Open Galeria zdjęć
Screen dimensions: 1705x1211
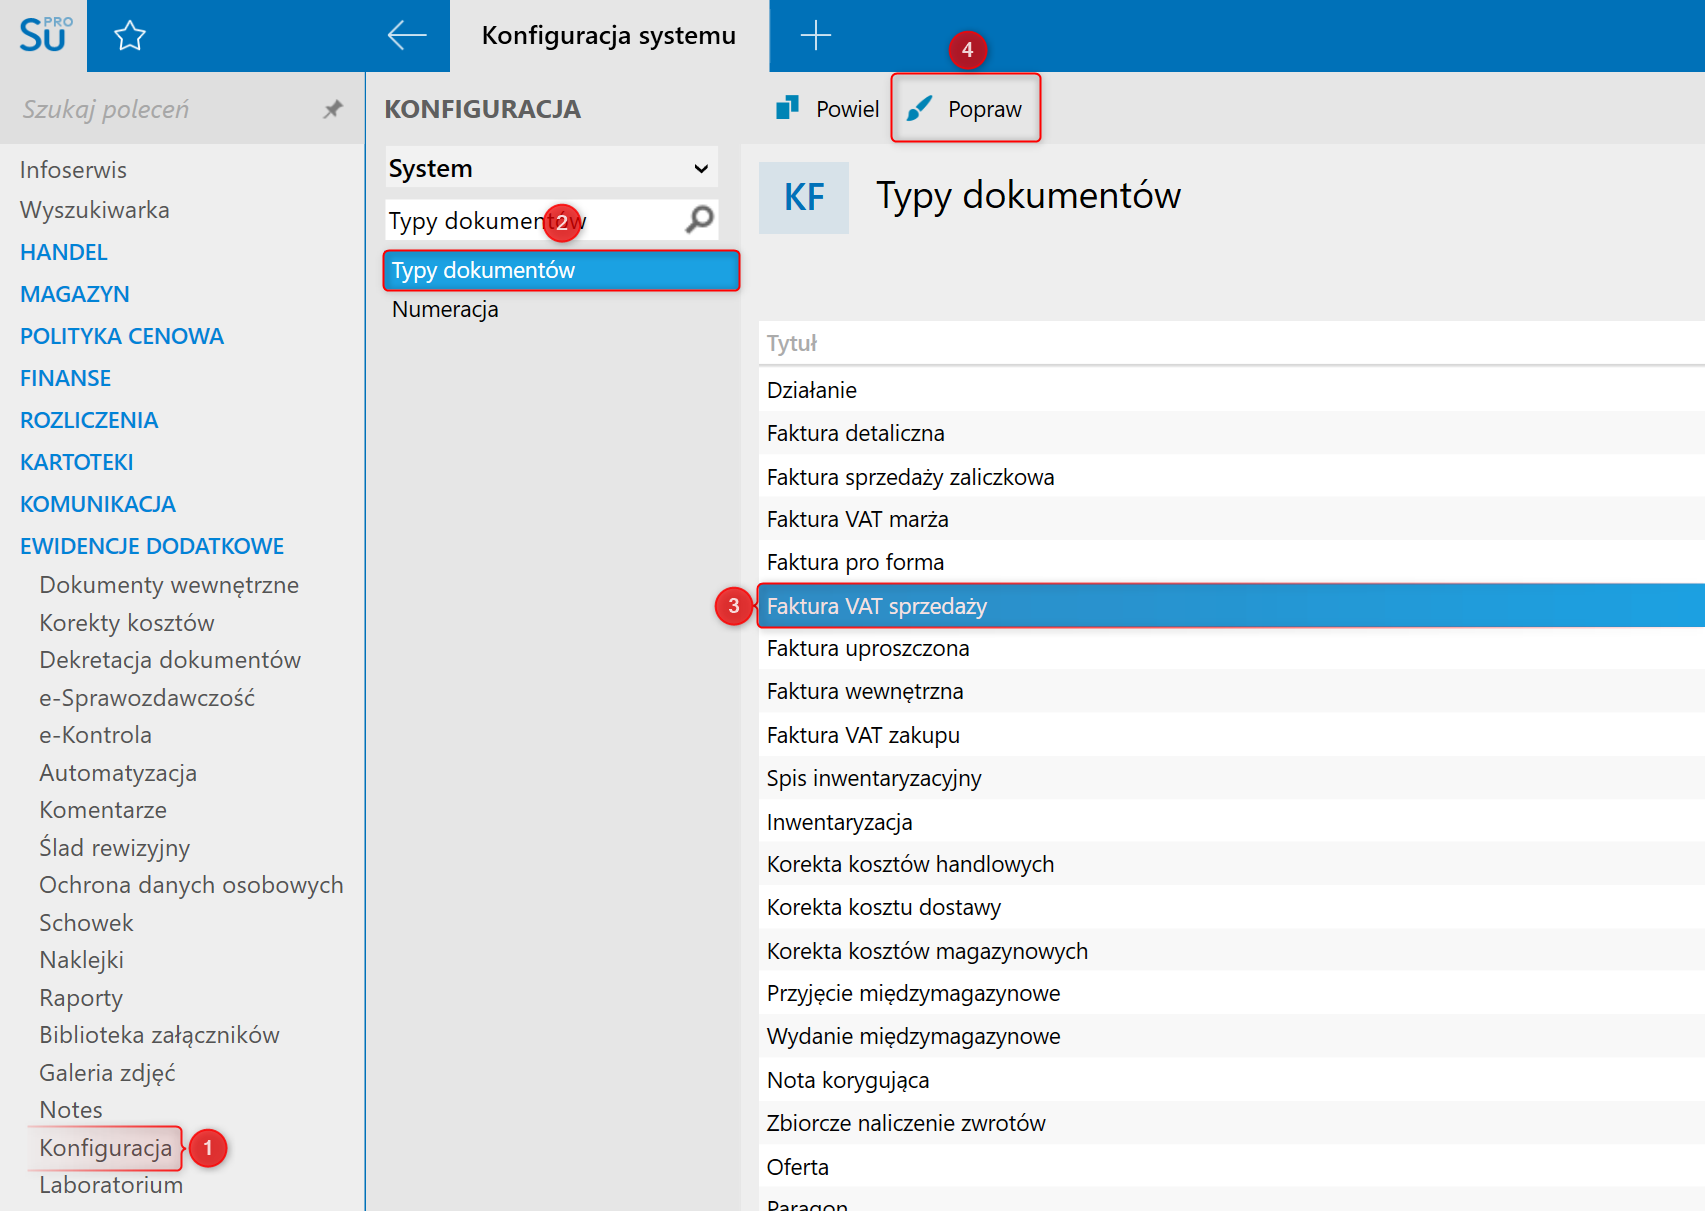coord(108,1073)
